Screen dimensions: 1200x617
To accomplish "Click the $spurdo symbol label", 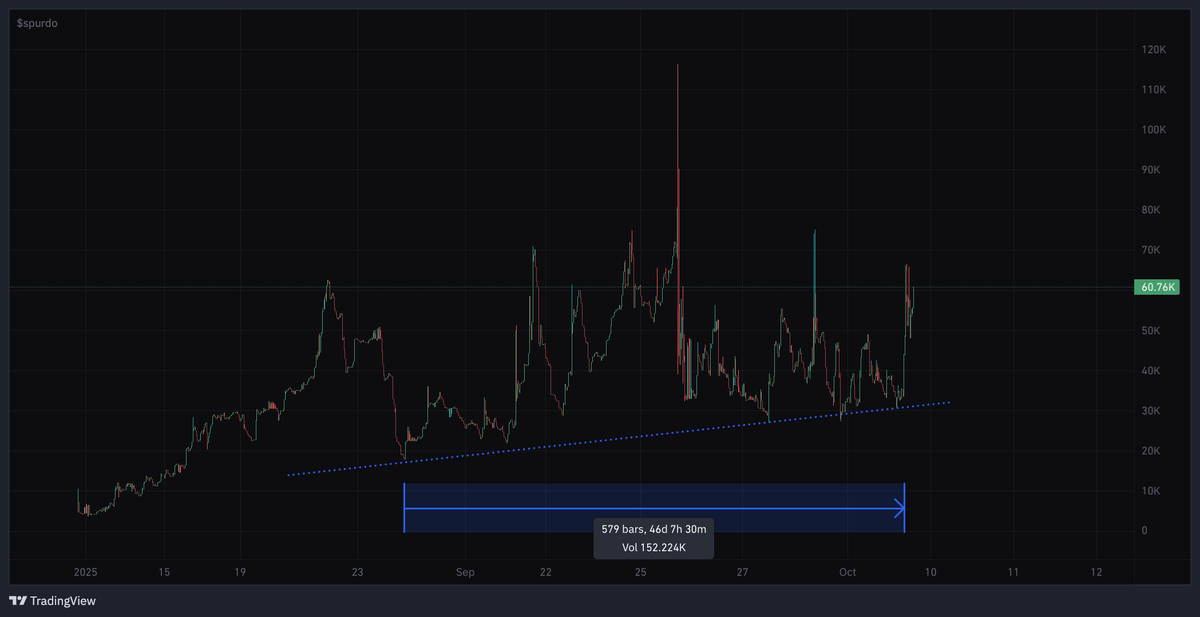I will click(36, 22).
